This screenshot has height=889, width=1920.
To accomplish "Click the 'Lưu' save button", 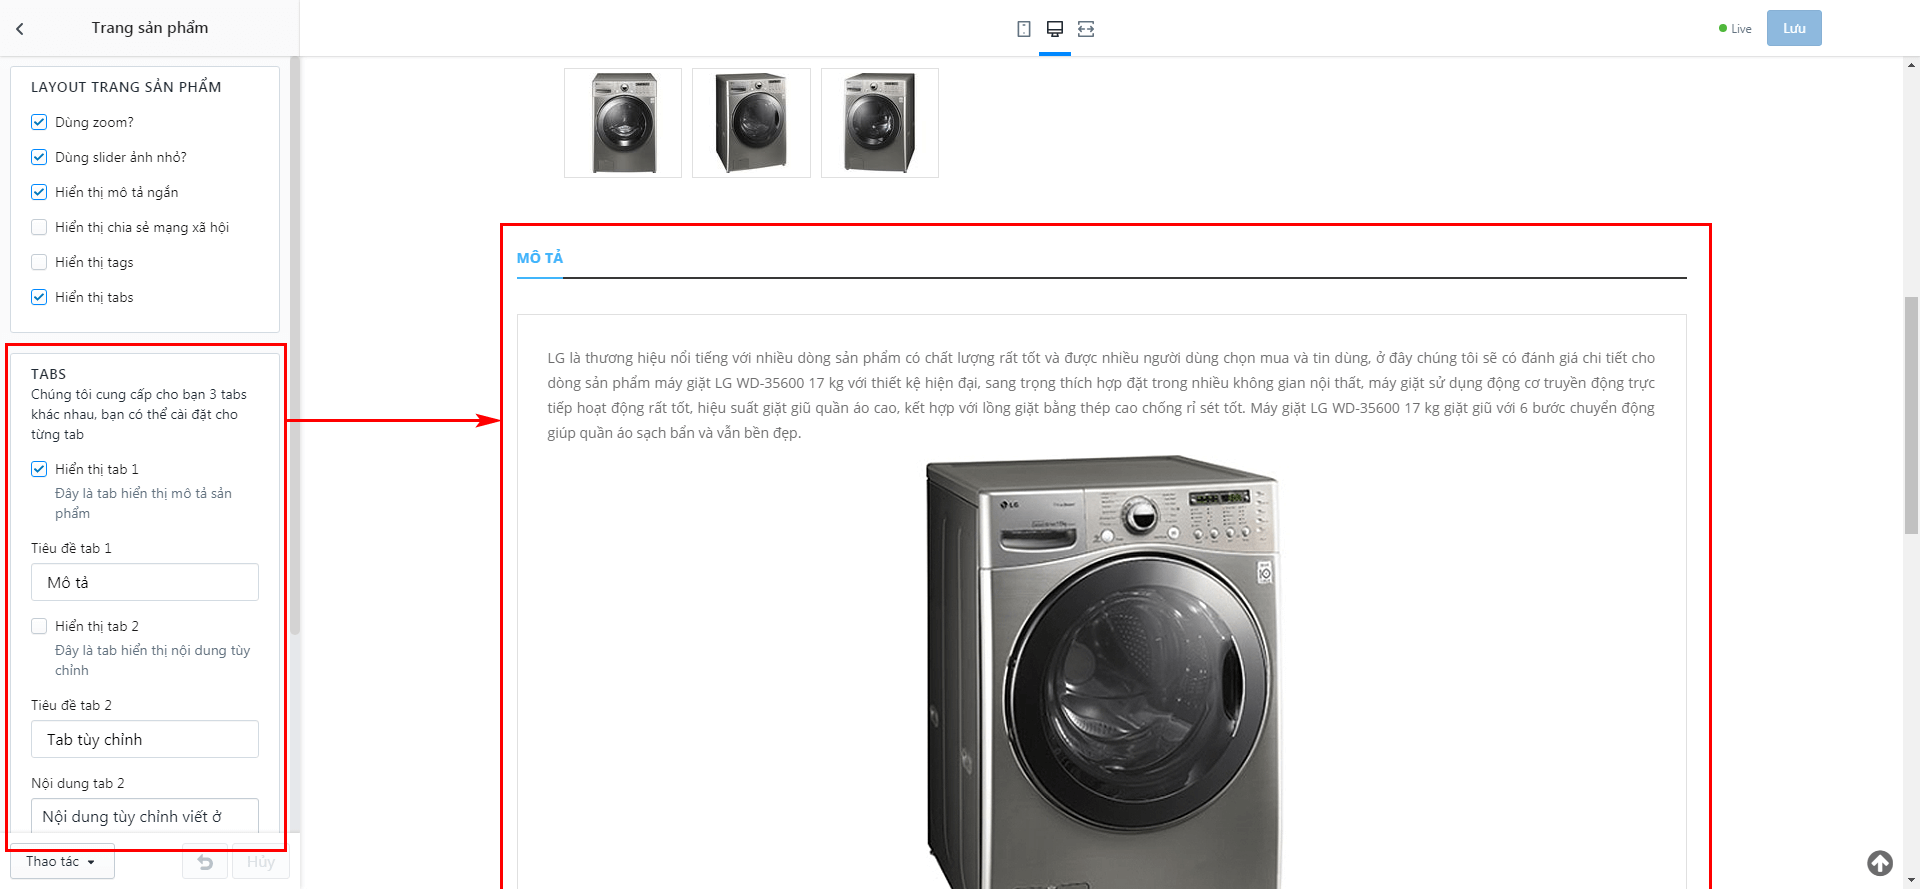I will tap(1794, 28).
